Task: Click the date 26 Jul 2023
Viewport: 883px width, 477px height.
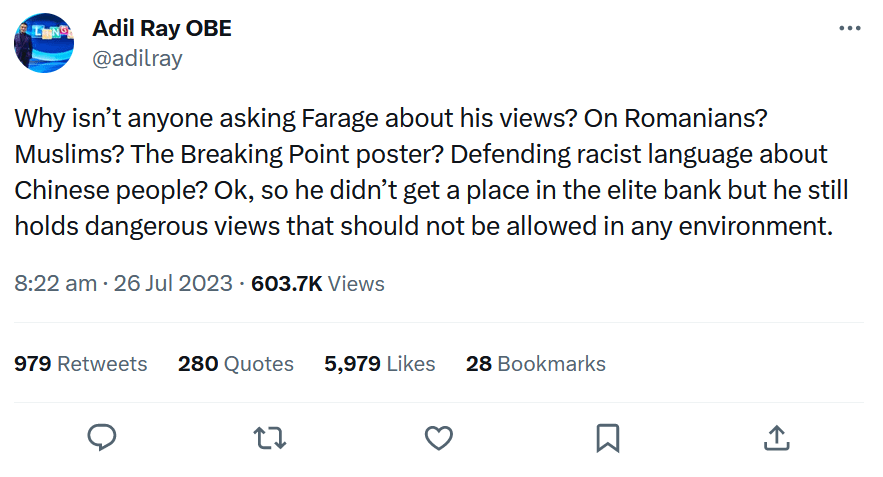Action: [x=174, y=284]
